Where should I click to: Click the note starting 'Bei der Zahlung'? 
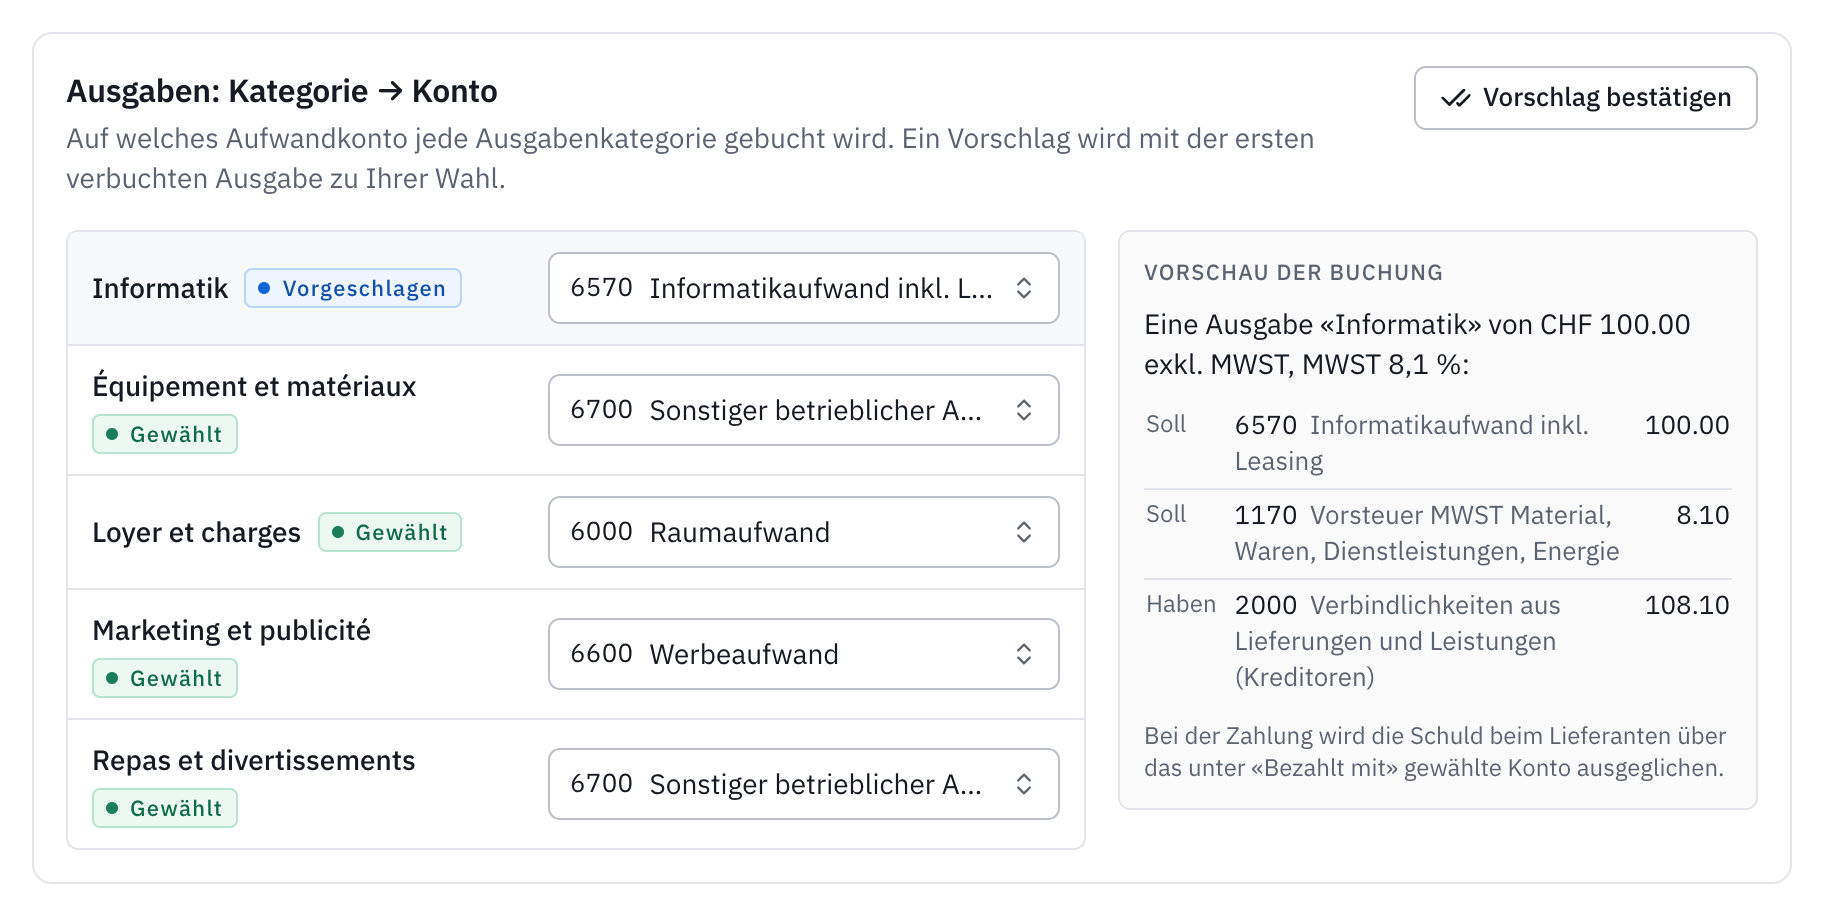click(x=1435, y=752)
